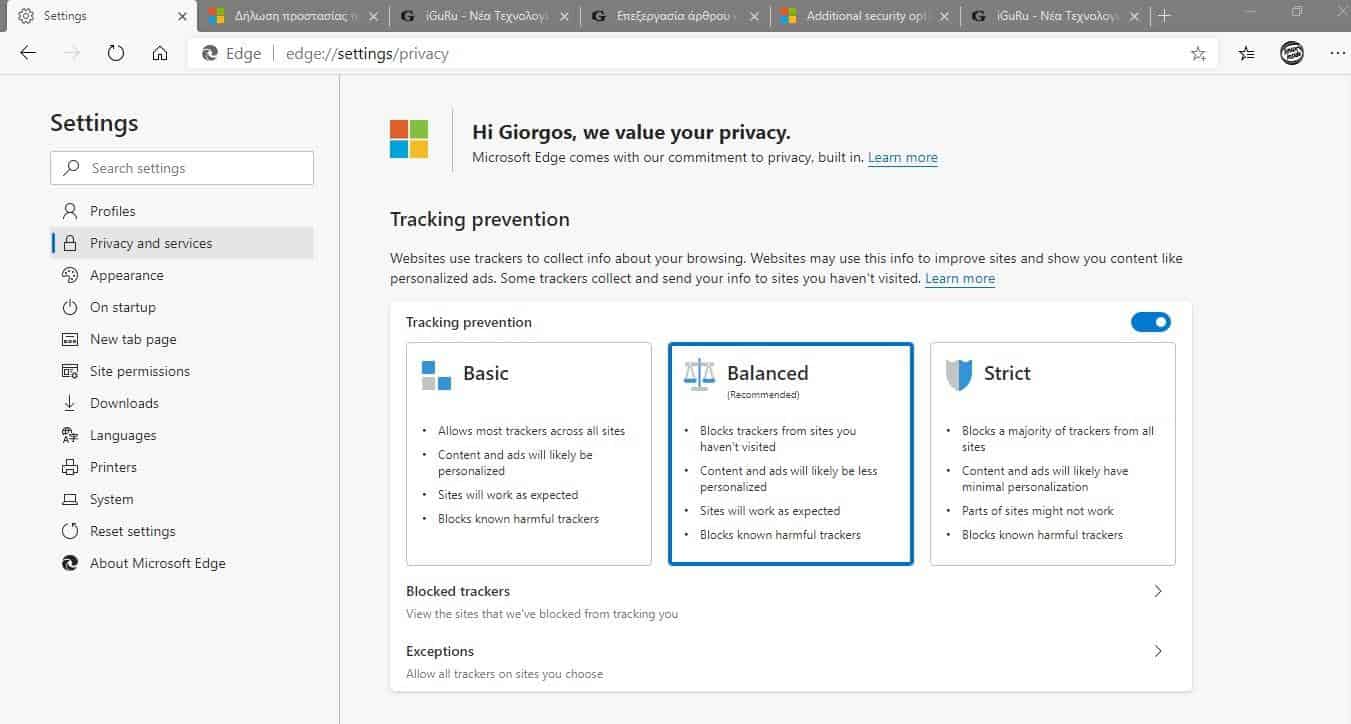Click the Appearance palette icon
This screenshot has width=1351, height=724.
coord(70,275)
